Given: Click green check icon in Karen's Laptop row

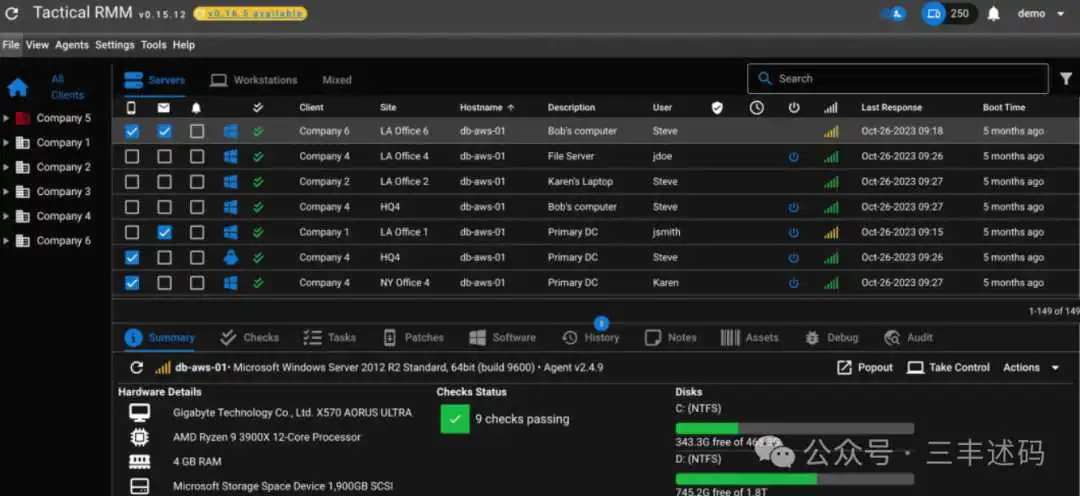Looking at the screenshot, I should coord(258,182).
